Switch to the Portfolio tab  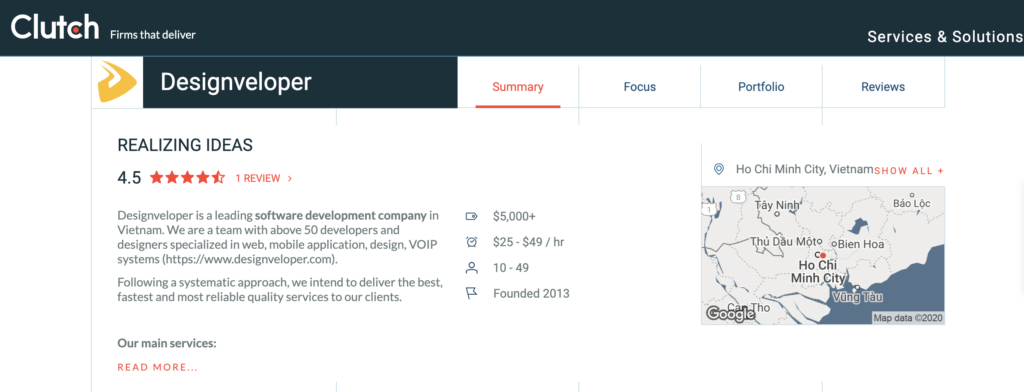761,87
